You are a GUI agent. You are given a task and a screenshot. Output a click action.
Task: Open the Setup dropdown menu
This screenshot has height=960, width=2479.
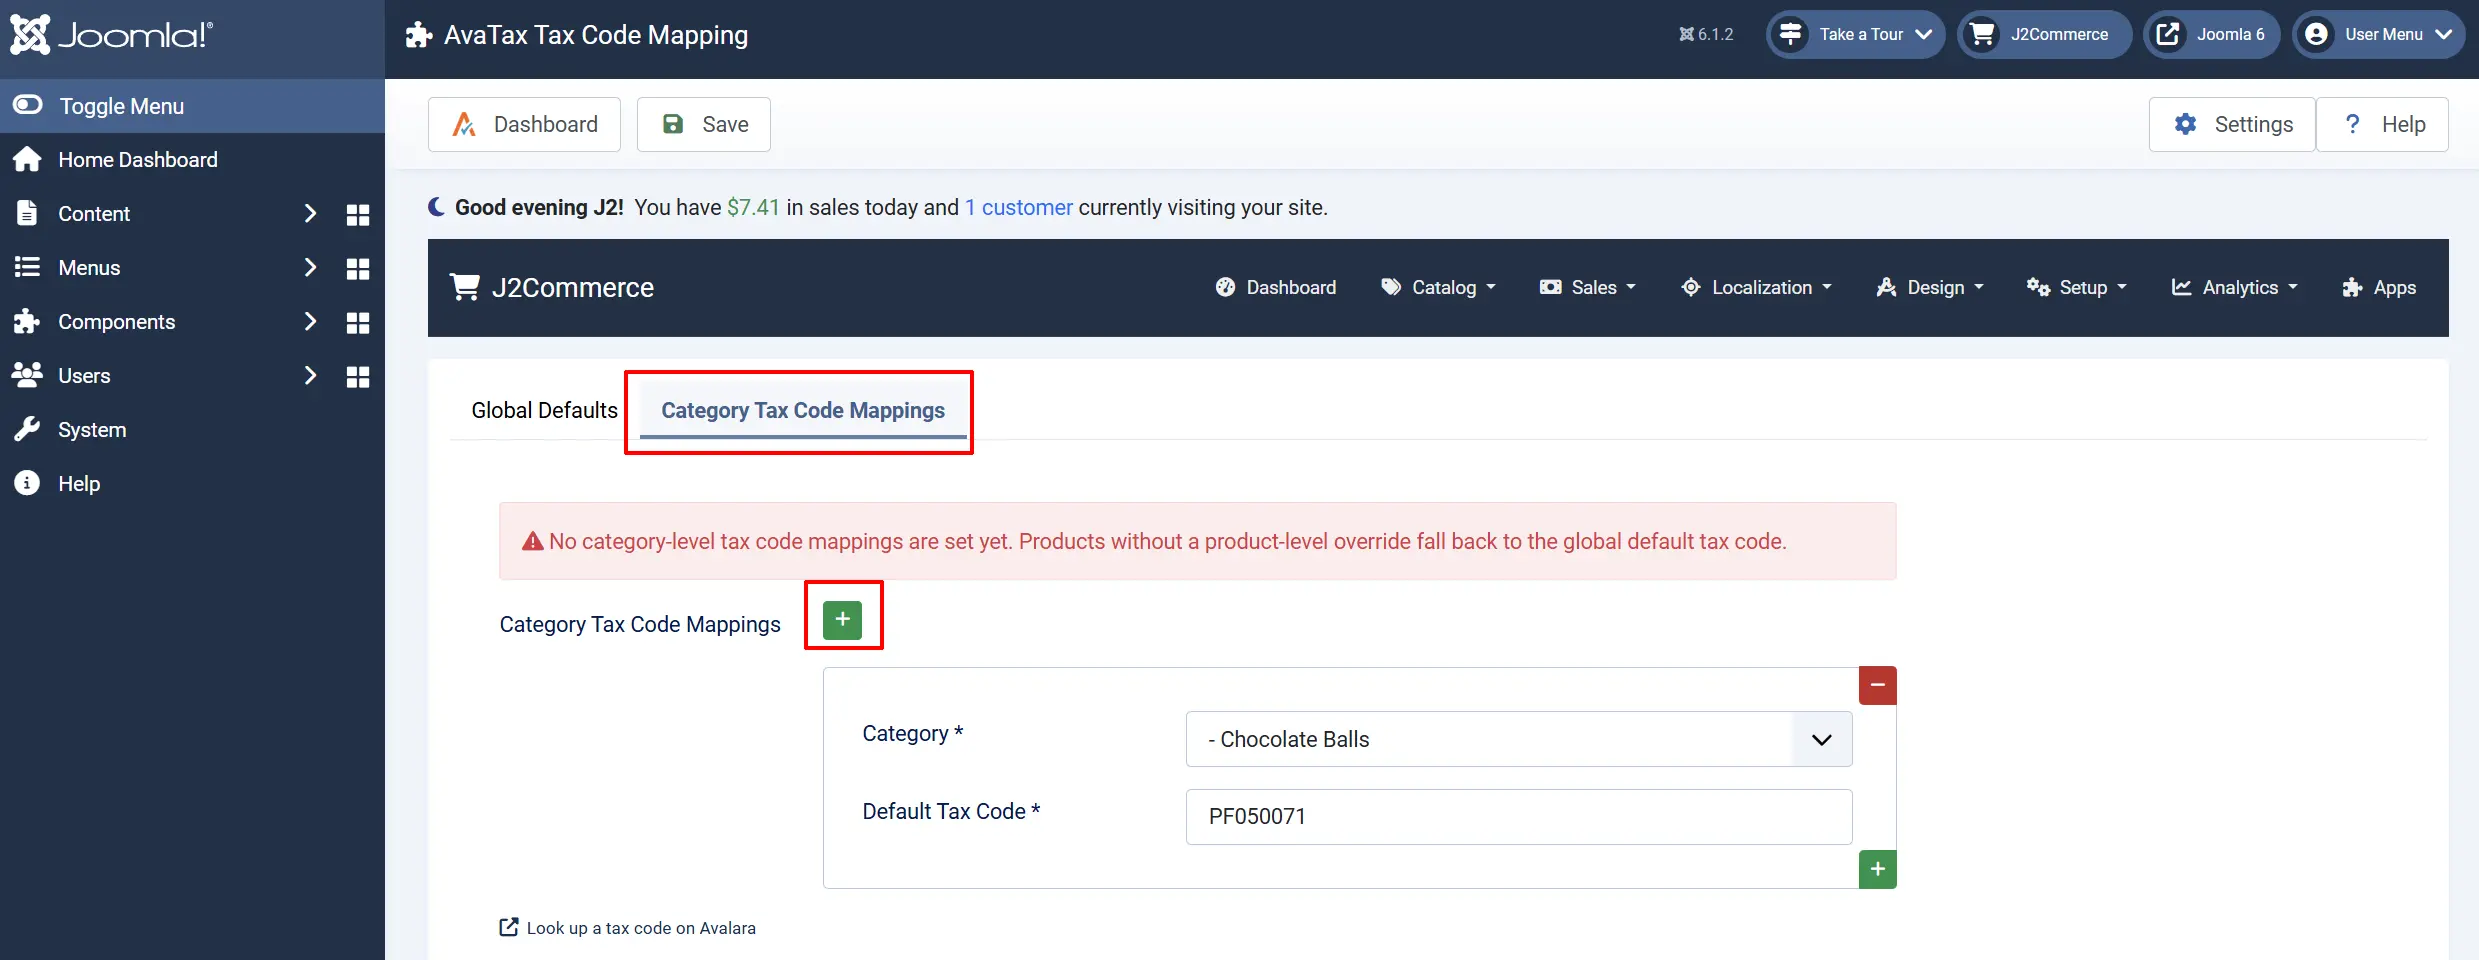[x=2077, y=287]
